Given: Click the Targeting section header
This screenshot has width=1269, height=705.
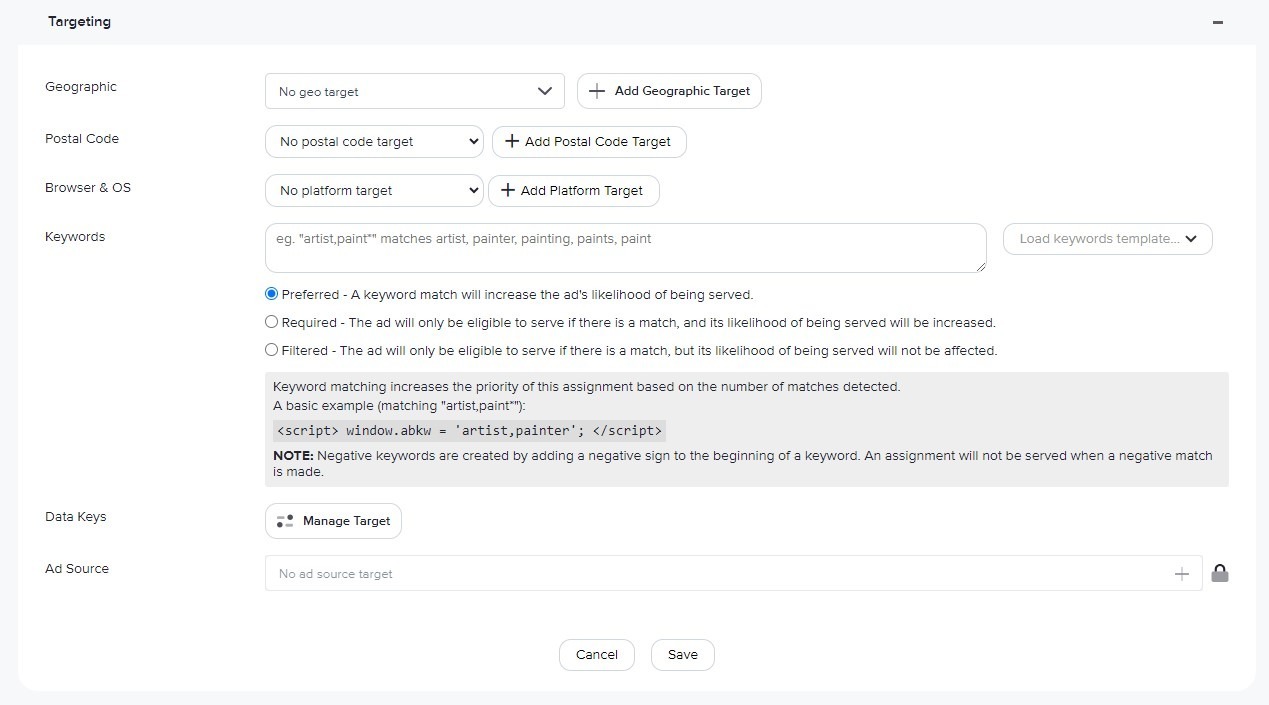Looking at the screenshot, I should click(80, 22).
